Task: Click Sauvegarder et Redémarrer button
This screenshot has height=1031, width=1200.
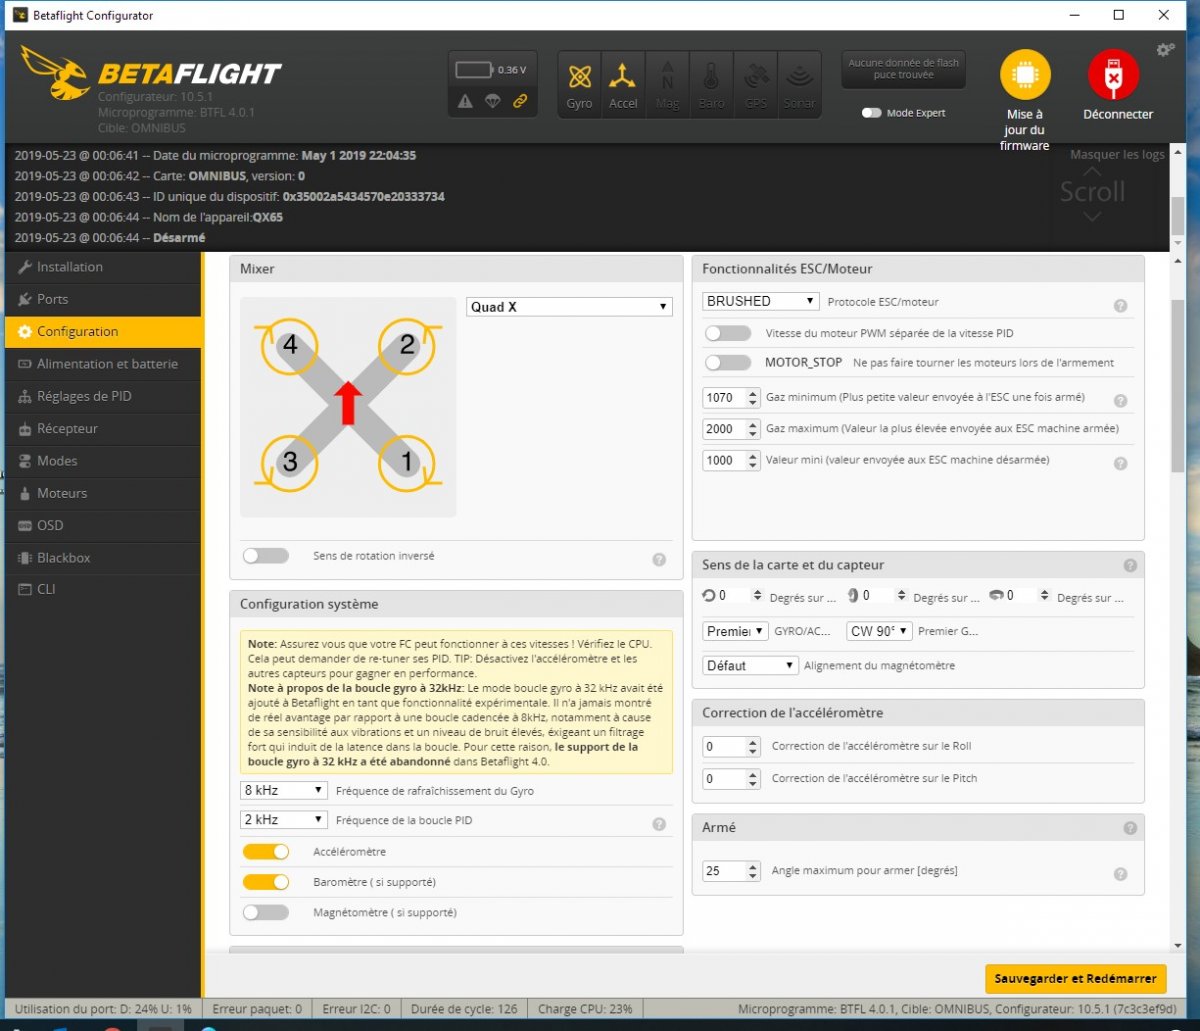Action: pos(1075,979)
